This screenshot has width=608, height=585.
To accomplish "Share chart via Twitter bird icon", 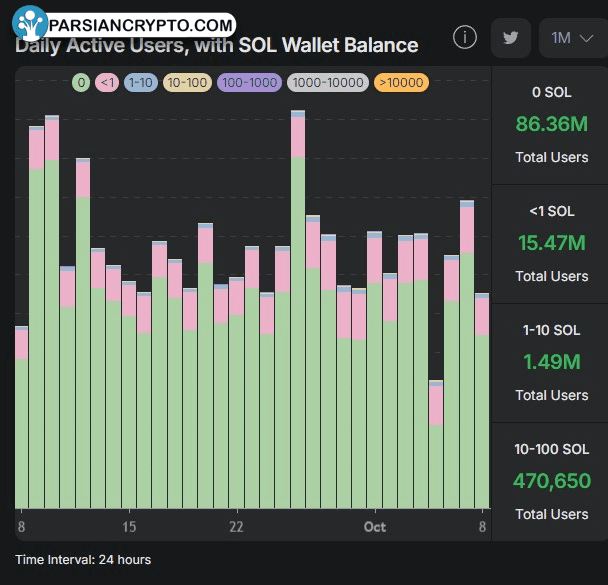I will [x=511, y=38].
